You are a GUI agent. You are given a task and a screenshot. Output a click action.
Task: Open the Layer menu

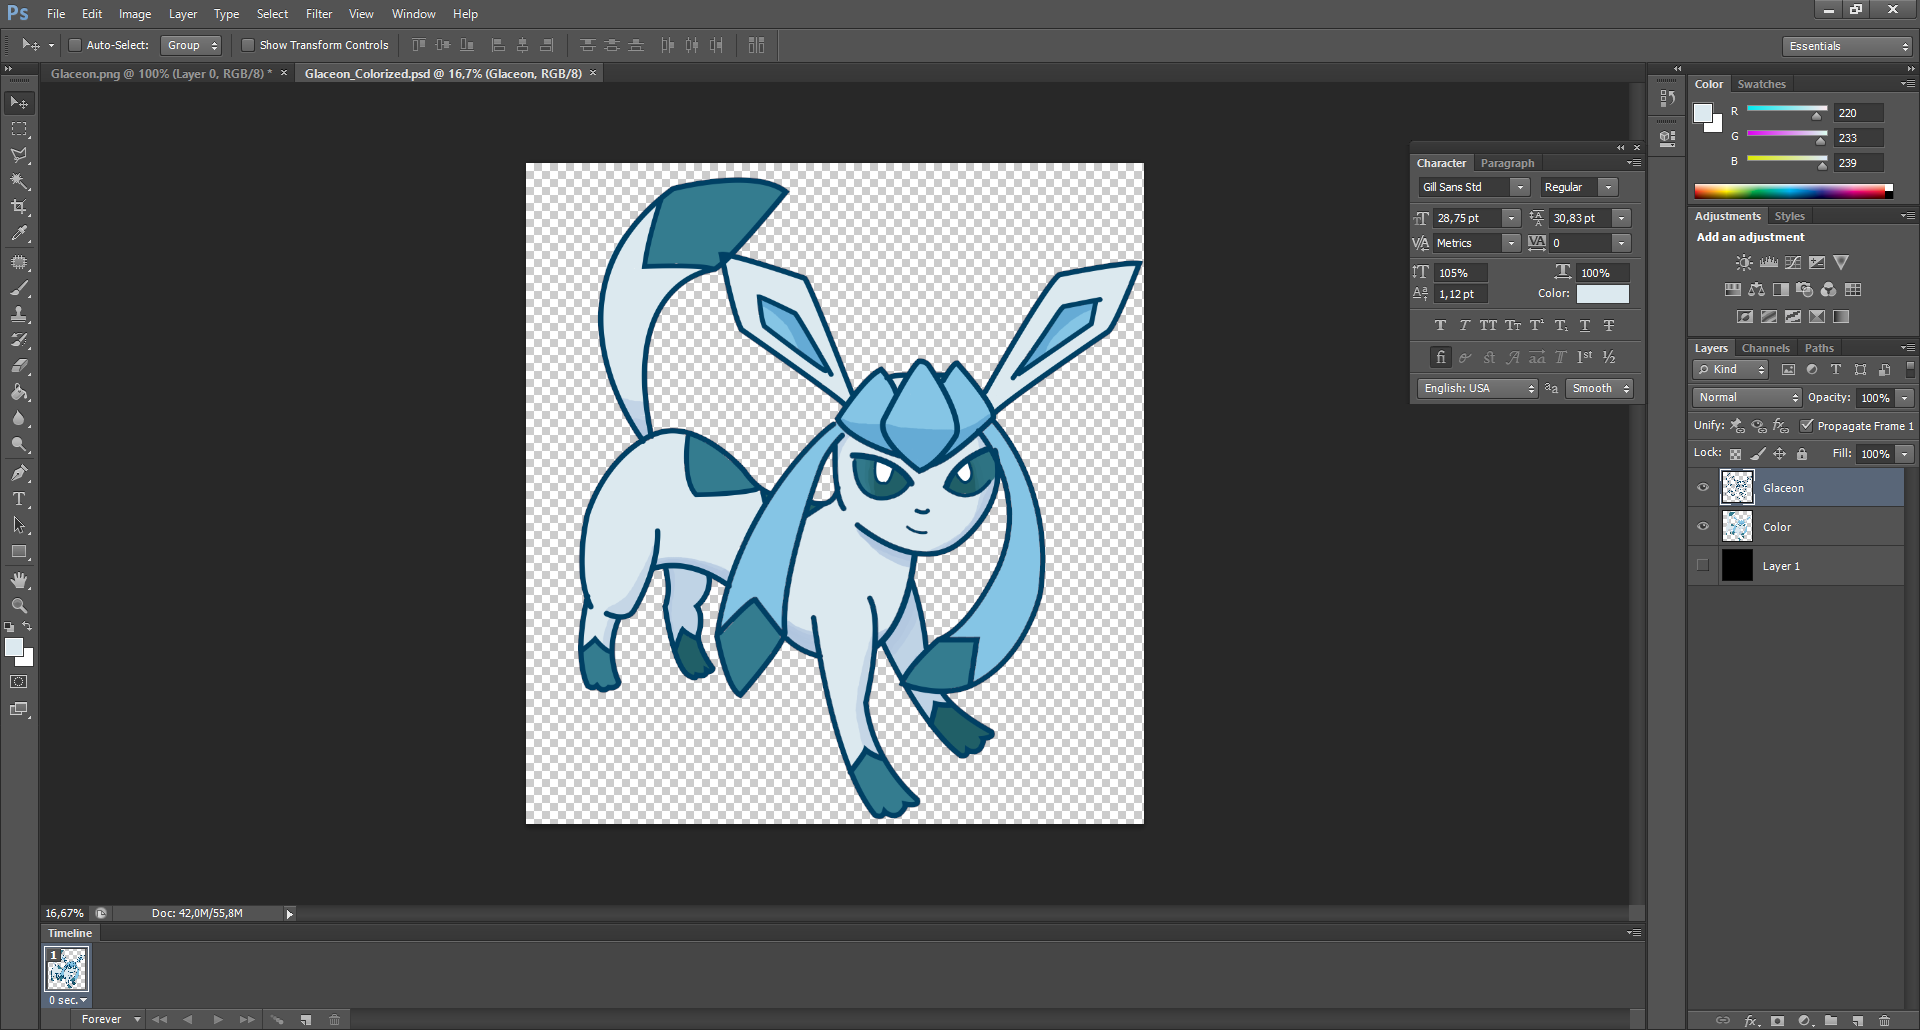(x=183, y=14)
